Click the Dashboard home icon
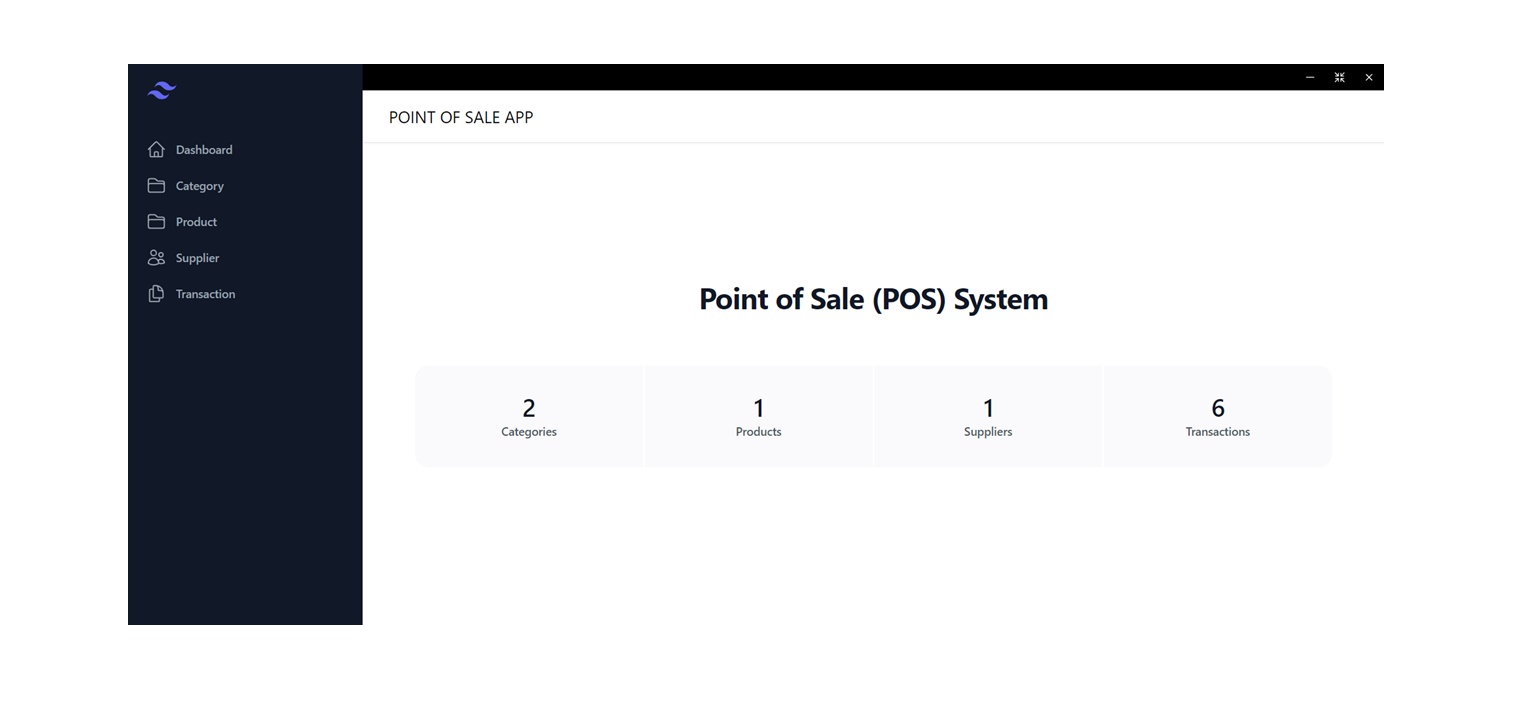 coord(156,150)
